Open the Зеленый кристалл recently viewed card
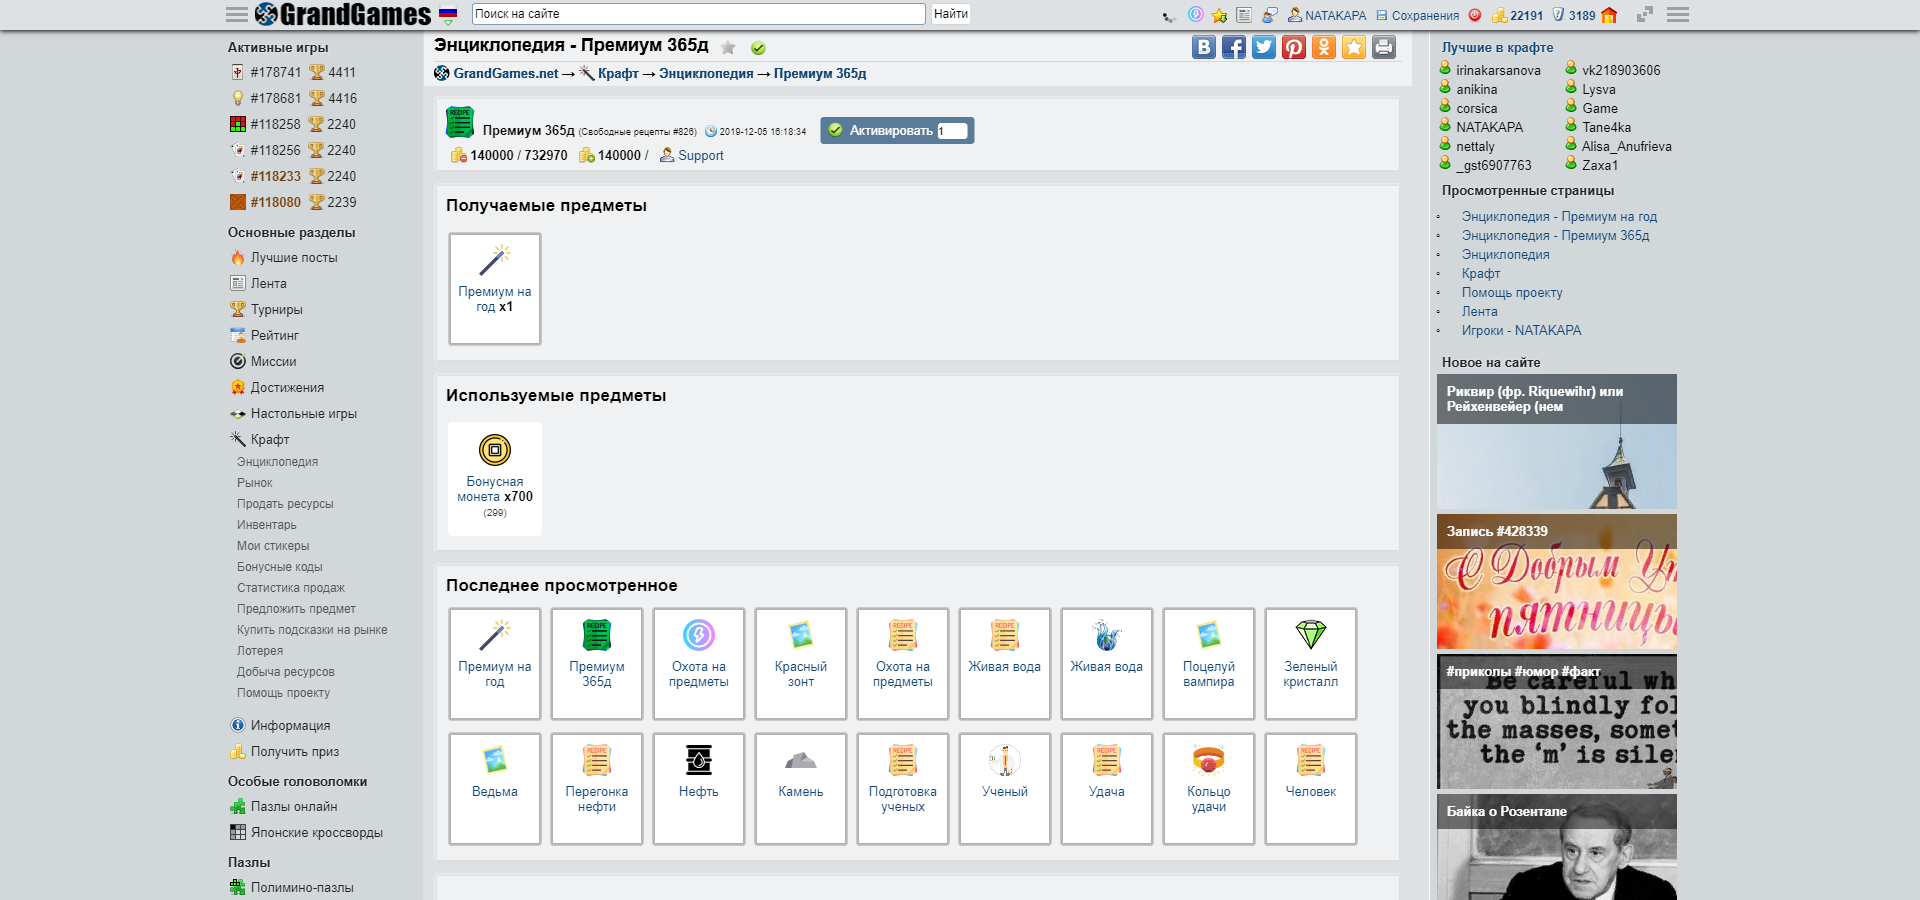Screen dimensions: 1920x900 (1311, 664)
